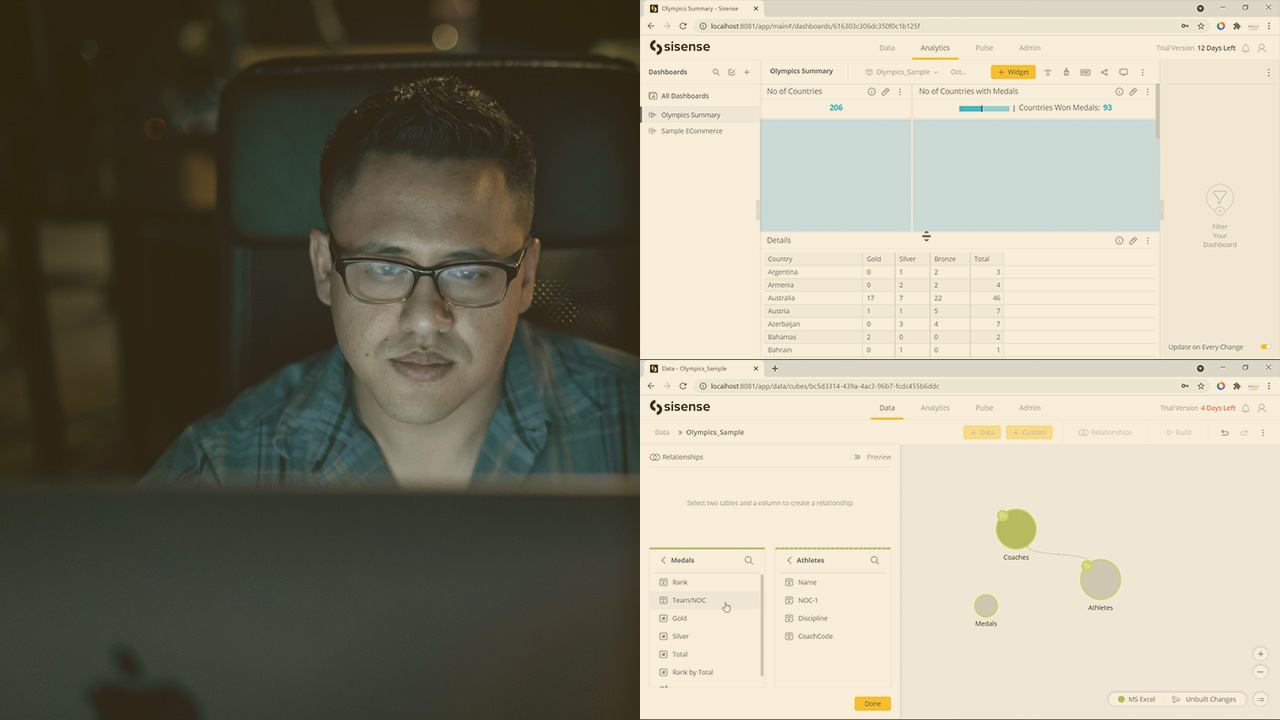Image resolution: width=1280 pixels, height=720 pixels.
Task: Go back from Athletes table chevron
Action: pos(789,561)
